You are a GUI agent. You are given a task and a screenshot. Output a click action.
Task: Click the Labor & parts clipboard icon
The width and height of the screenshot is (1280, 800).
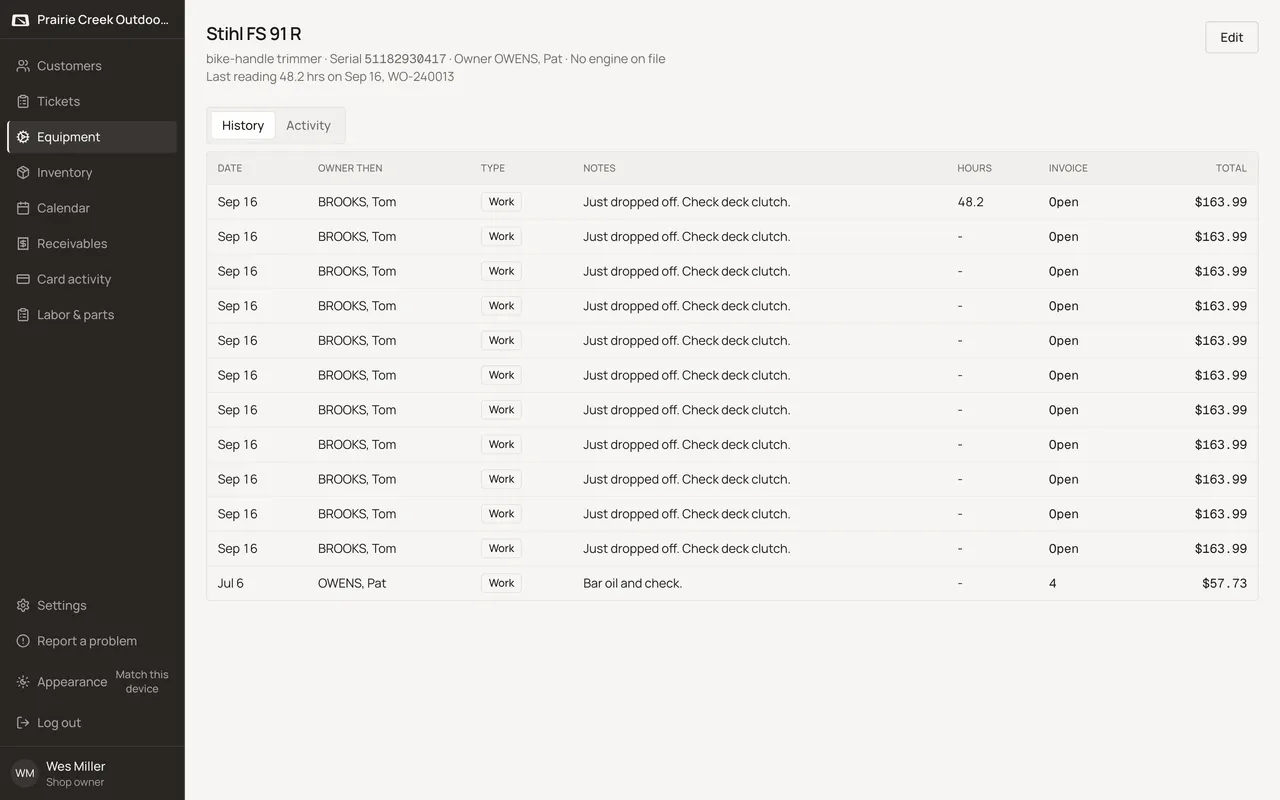point(23,314)
